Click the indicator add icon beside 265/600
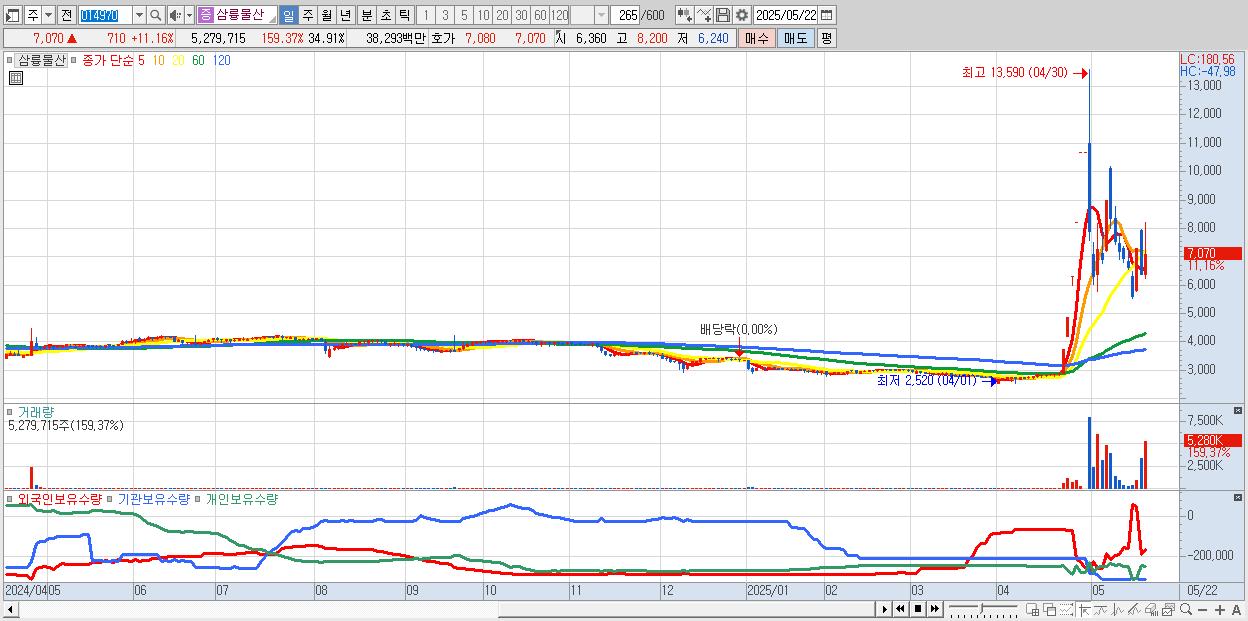Screen dimensions: 1248x621 tap(684, 15)
